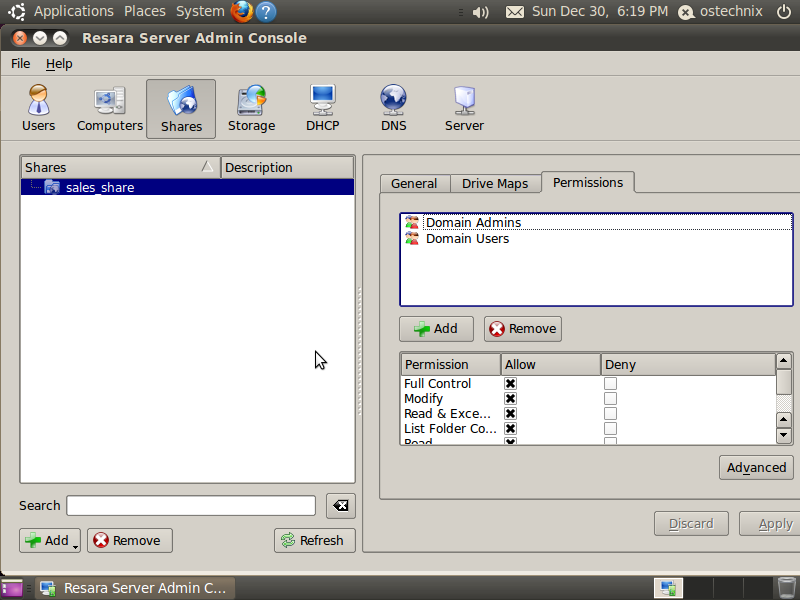The height and width of the screenshot is (600, 800).
Task: Check Deny for Modify permission
Action: (x=610, y=399)
